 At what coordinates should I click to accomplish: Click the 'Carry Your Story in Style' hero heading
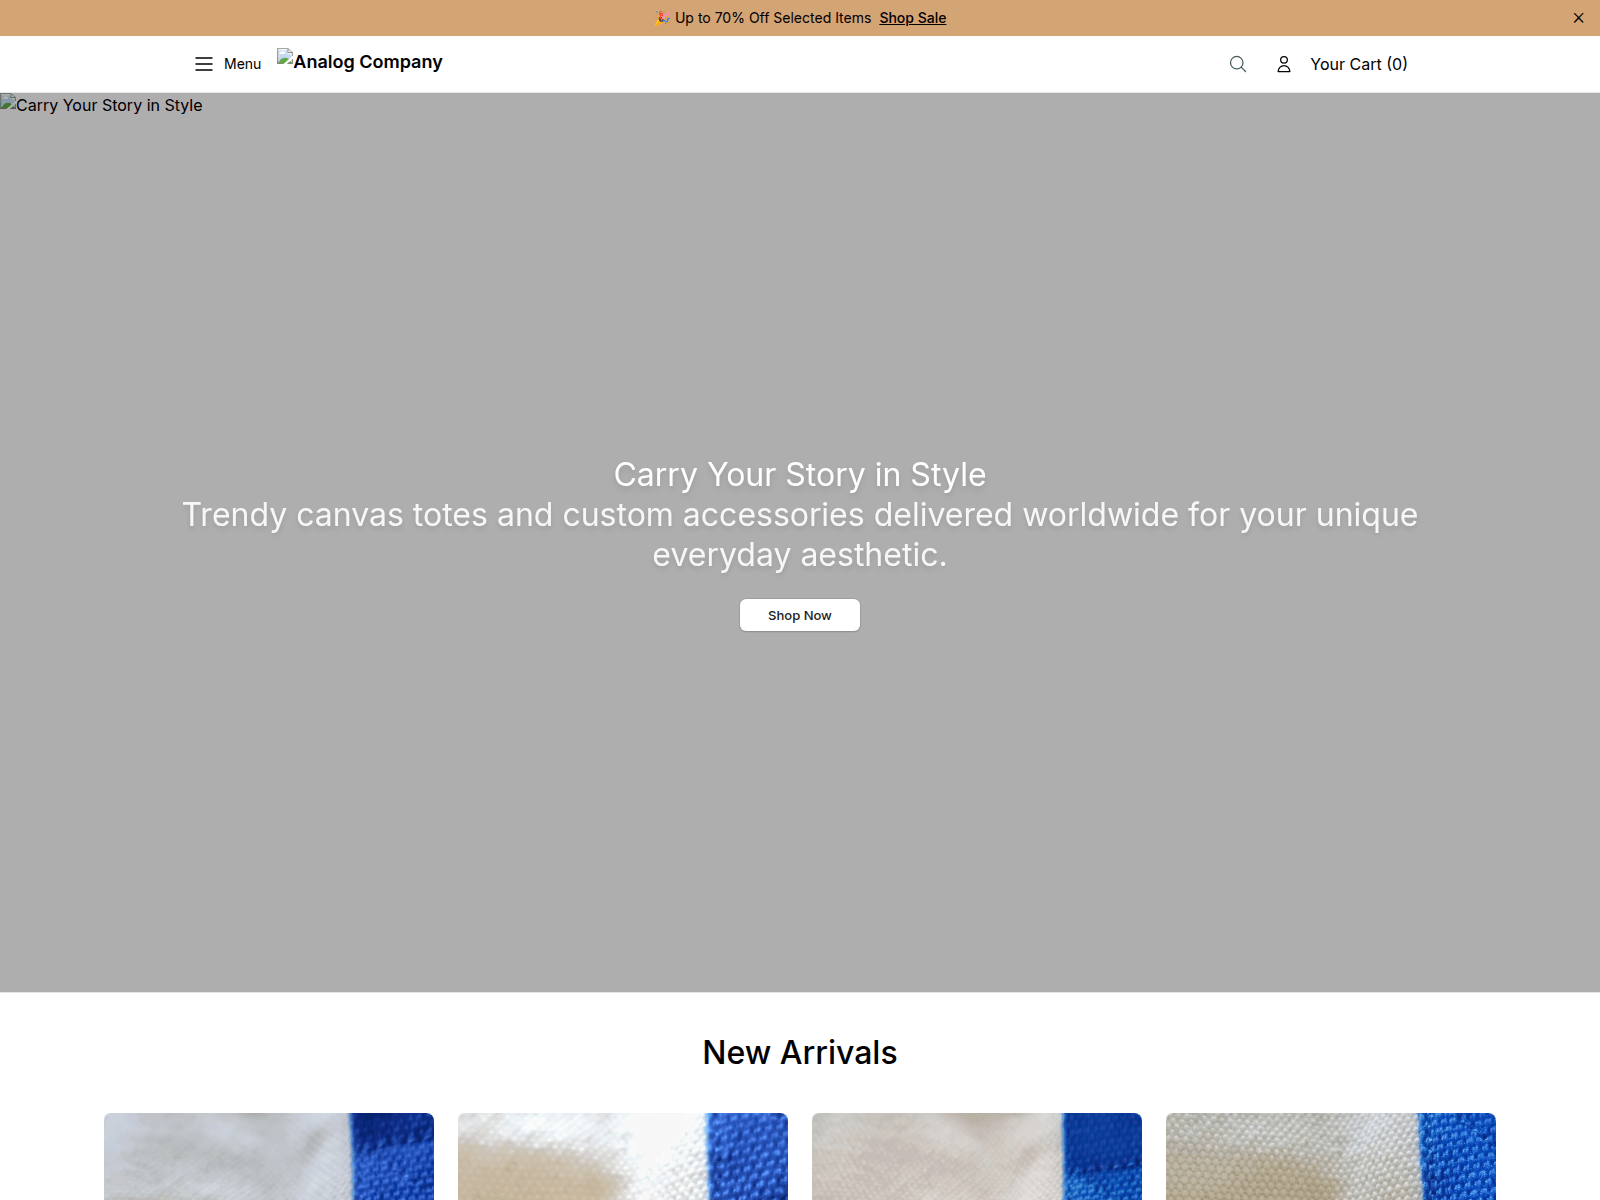tap(800, 475)
